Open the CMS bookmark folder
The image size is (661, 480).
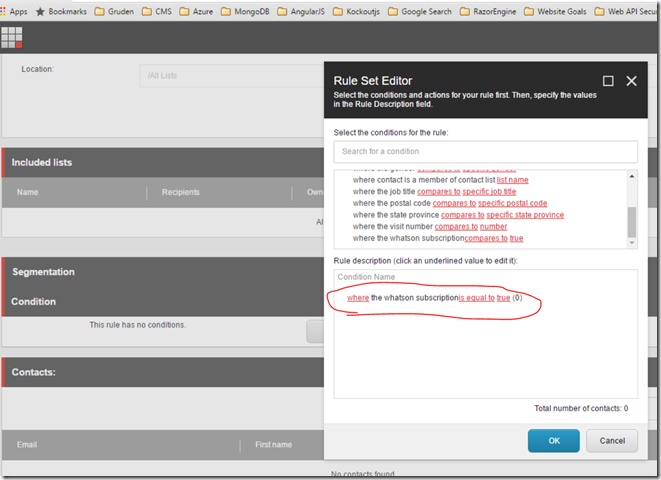click(x=157, y=11)
